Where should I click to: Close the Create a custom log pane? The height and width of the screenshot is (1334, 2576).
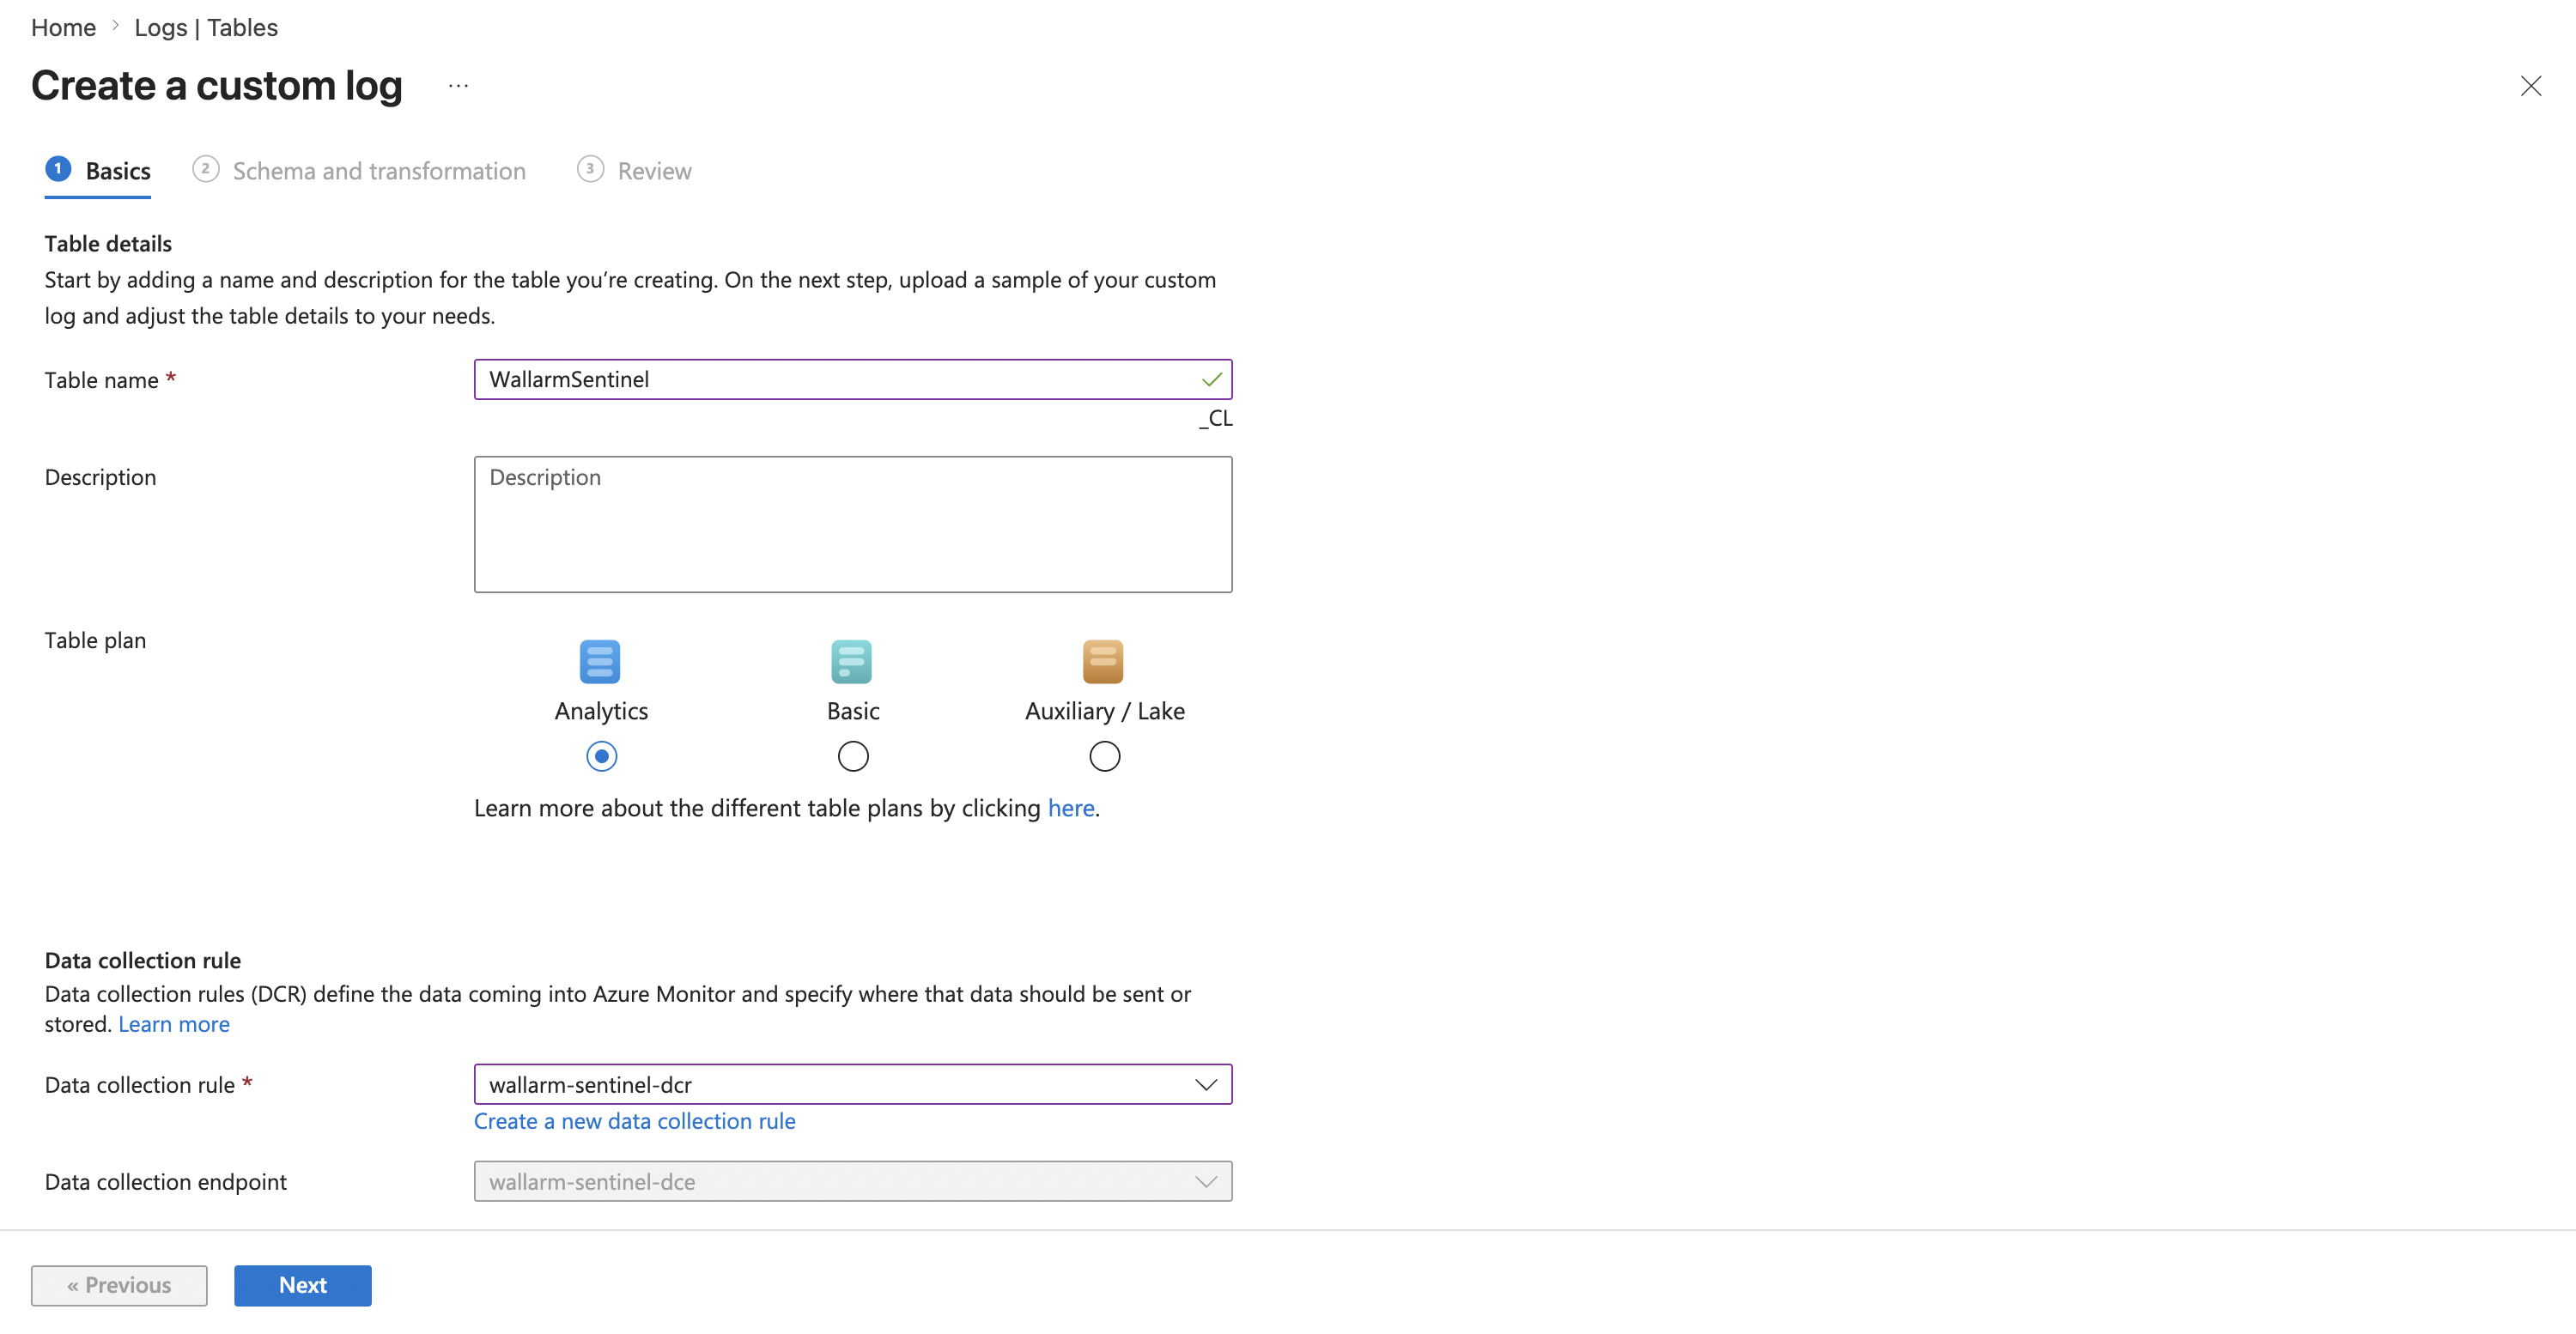2530,86
